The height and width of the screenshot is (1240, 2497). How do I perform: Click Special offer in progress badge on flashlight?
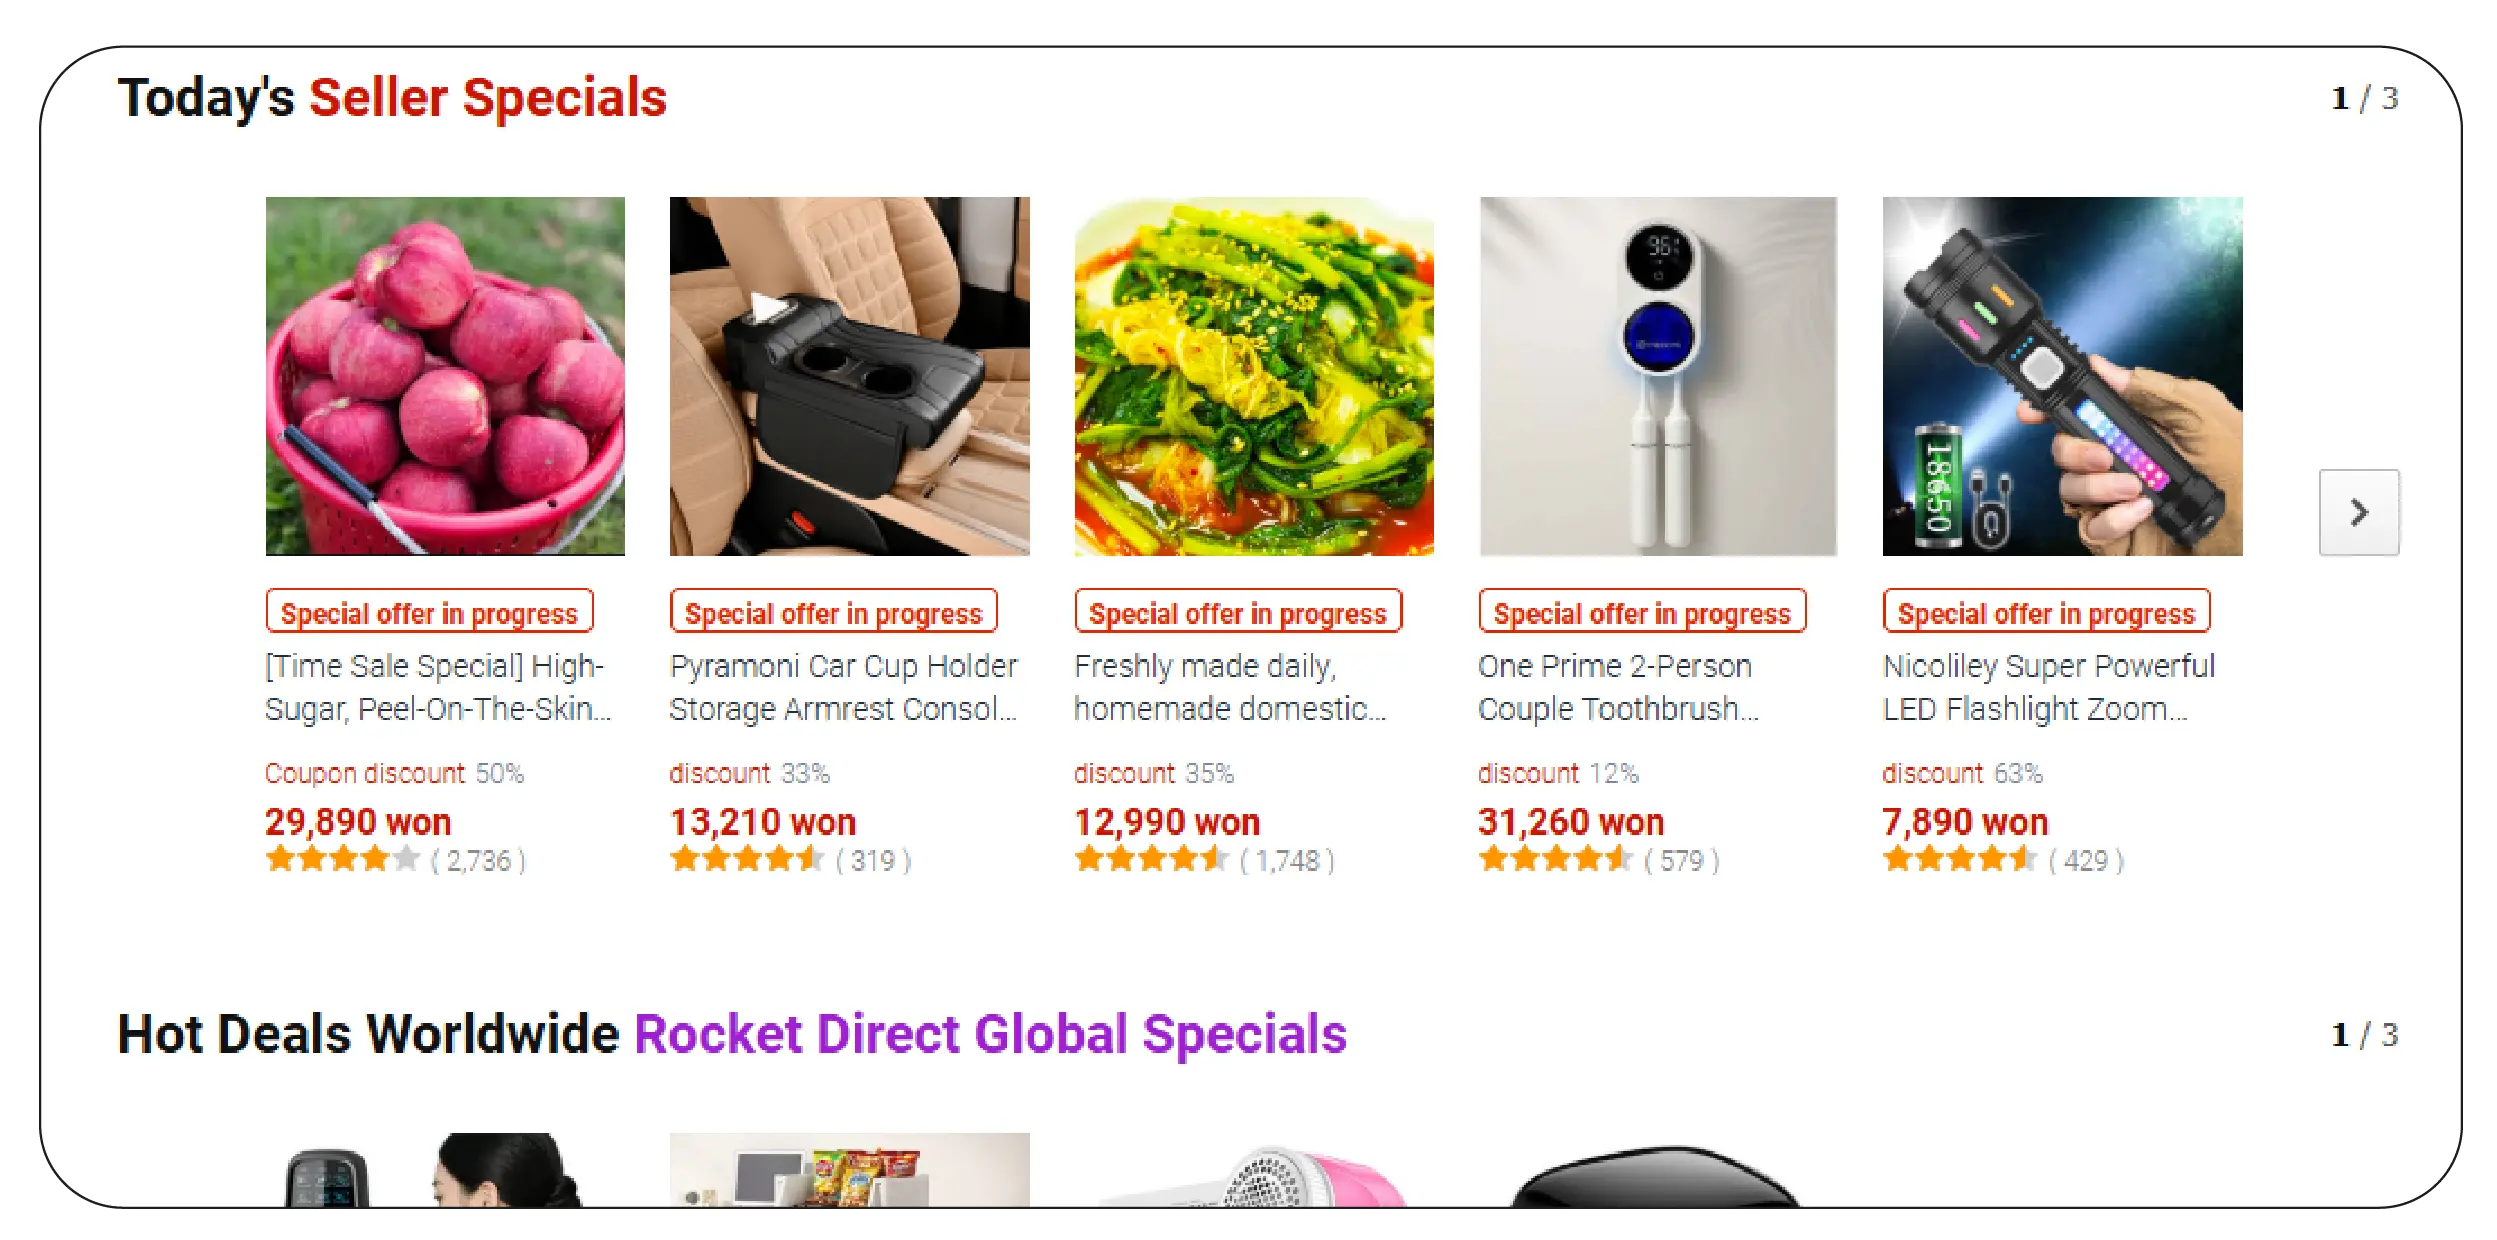[2046, 611]
